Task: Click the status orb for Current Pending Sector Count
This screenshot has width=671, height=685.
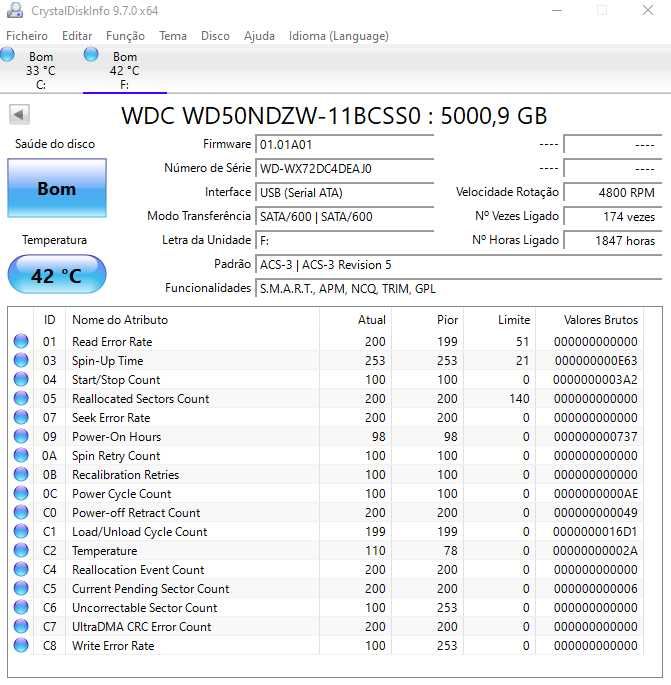Action: (21, 588)
